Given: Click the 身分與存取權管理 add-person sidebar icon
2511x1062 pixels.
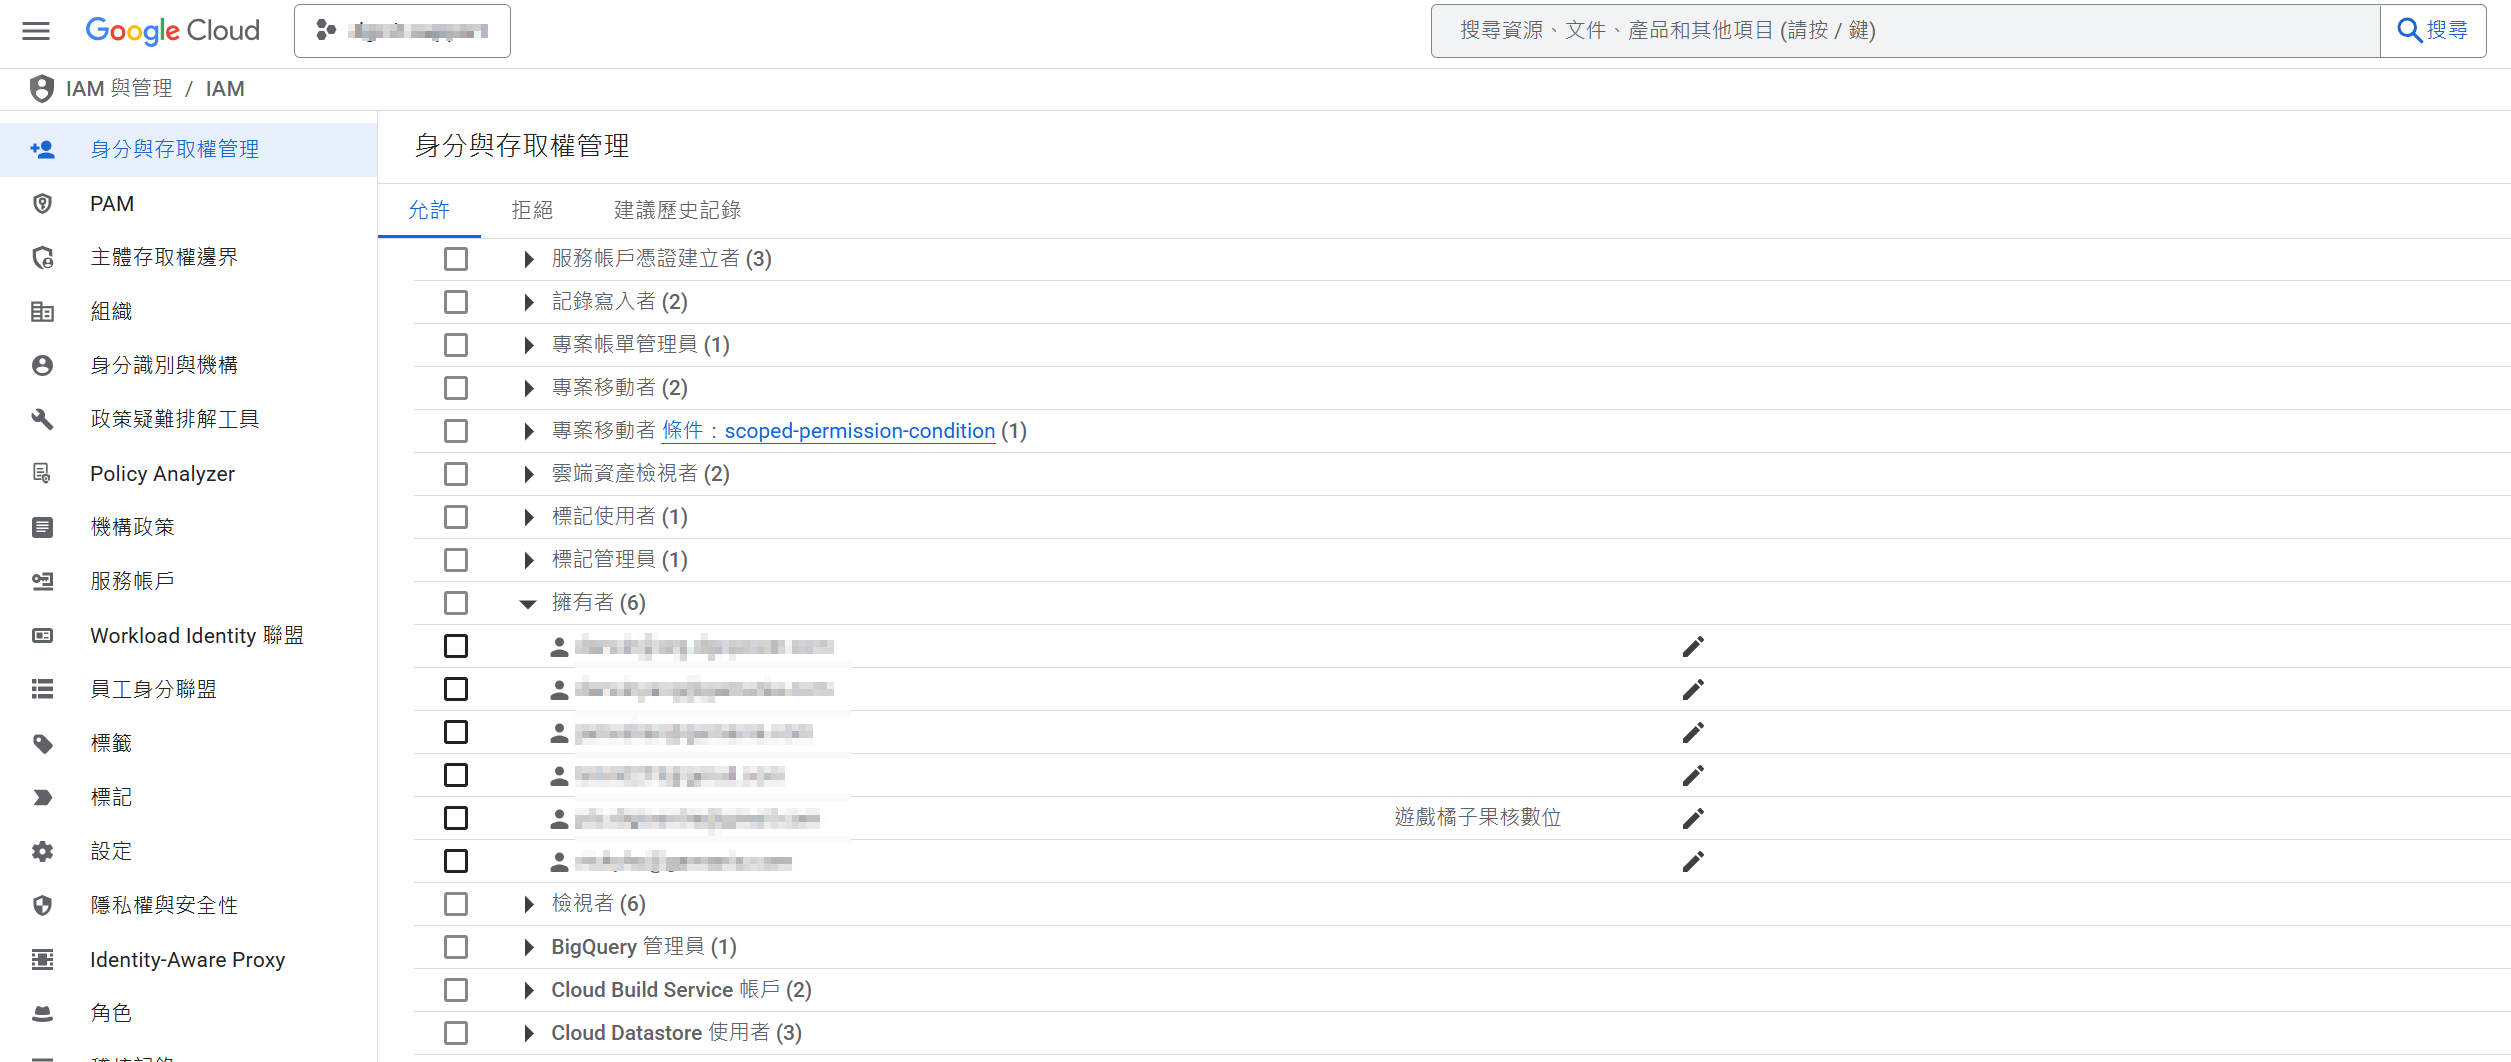Looking at the screenshot, I should 42,150.
